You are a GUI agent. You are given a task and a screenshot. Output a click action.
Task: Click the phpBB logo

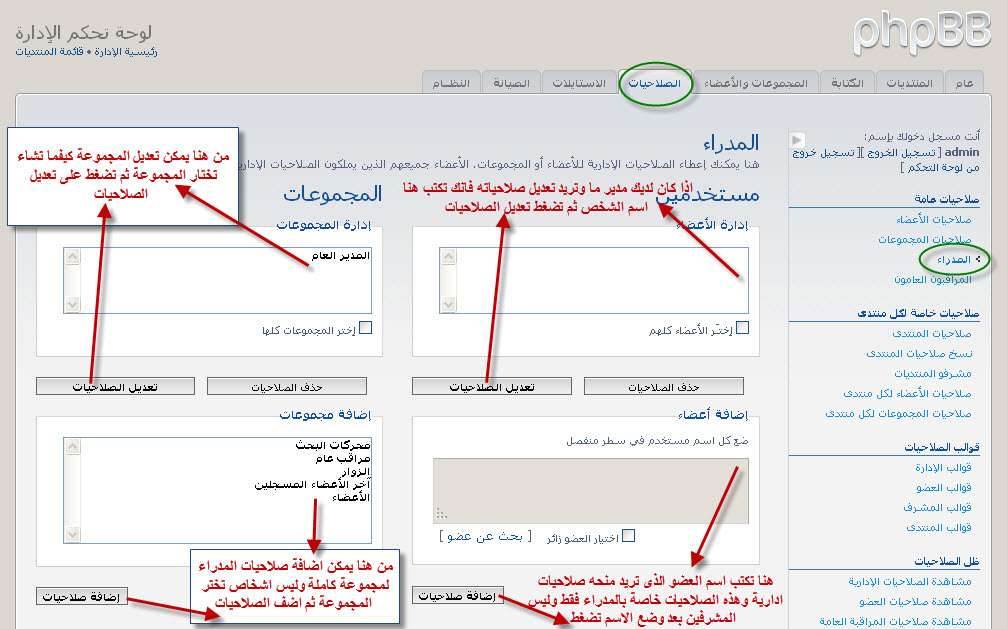[922, 33]
